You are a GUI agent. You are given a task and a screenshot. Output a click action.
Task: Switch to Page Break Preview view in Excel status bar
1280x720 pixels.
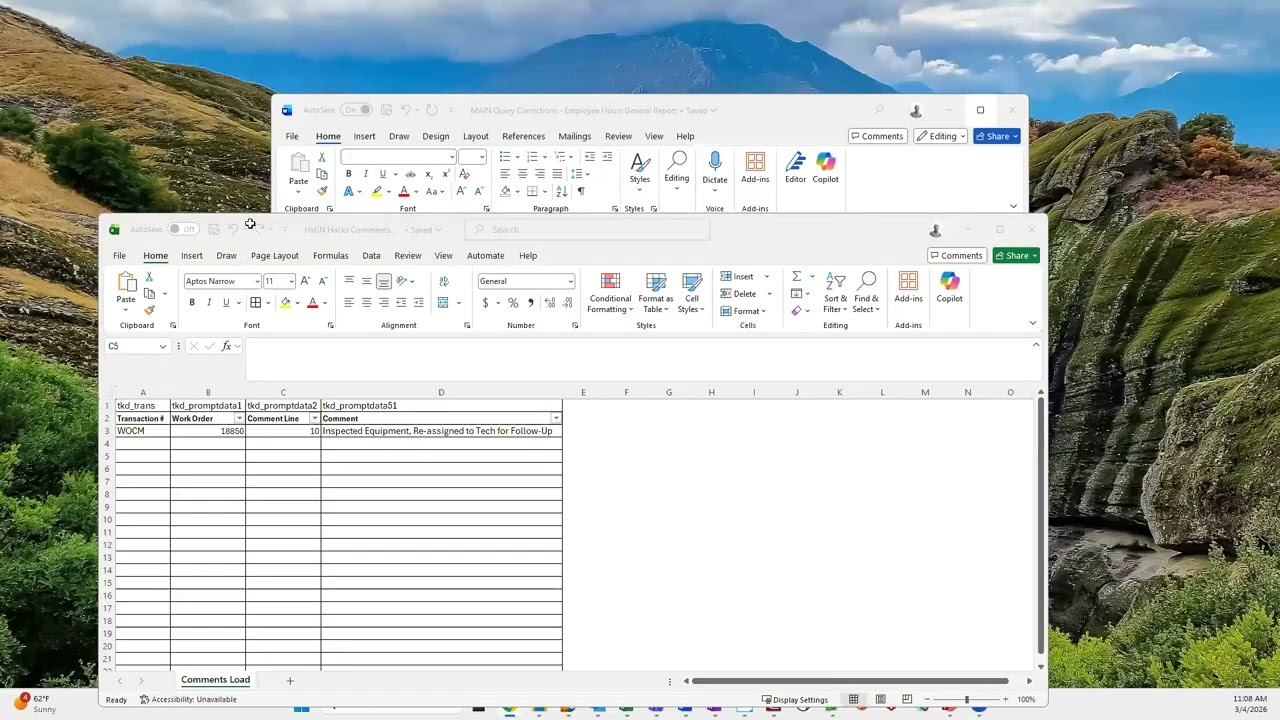tap(907, 699)
